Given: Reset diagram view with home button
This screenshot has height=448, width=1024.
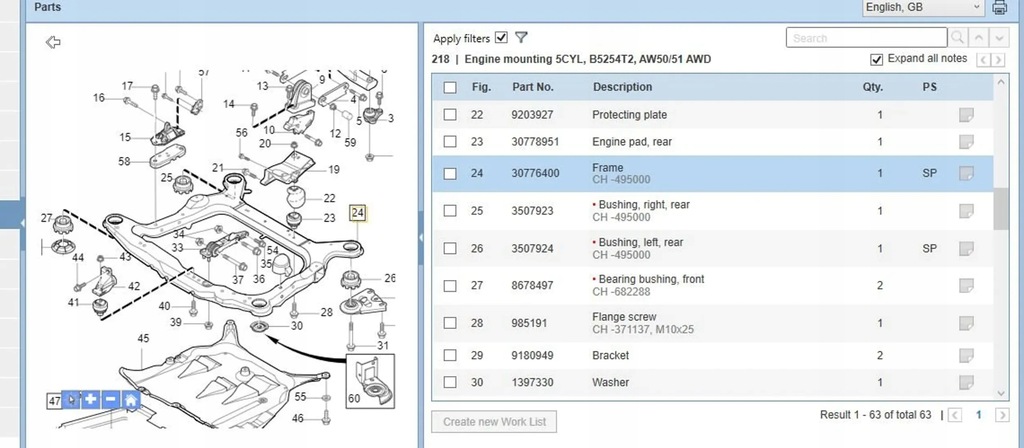Looking at the screenshot, I should (x=131, y=400).
